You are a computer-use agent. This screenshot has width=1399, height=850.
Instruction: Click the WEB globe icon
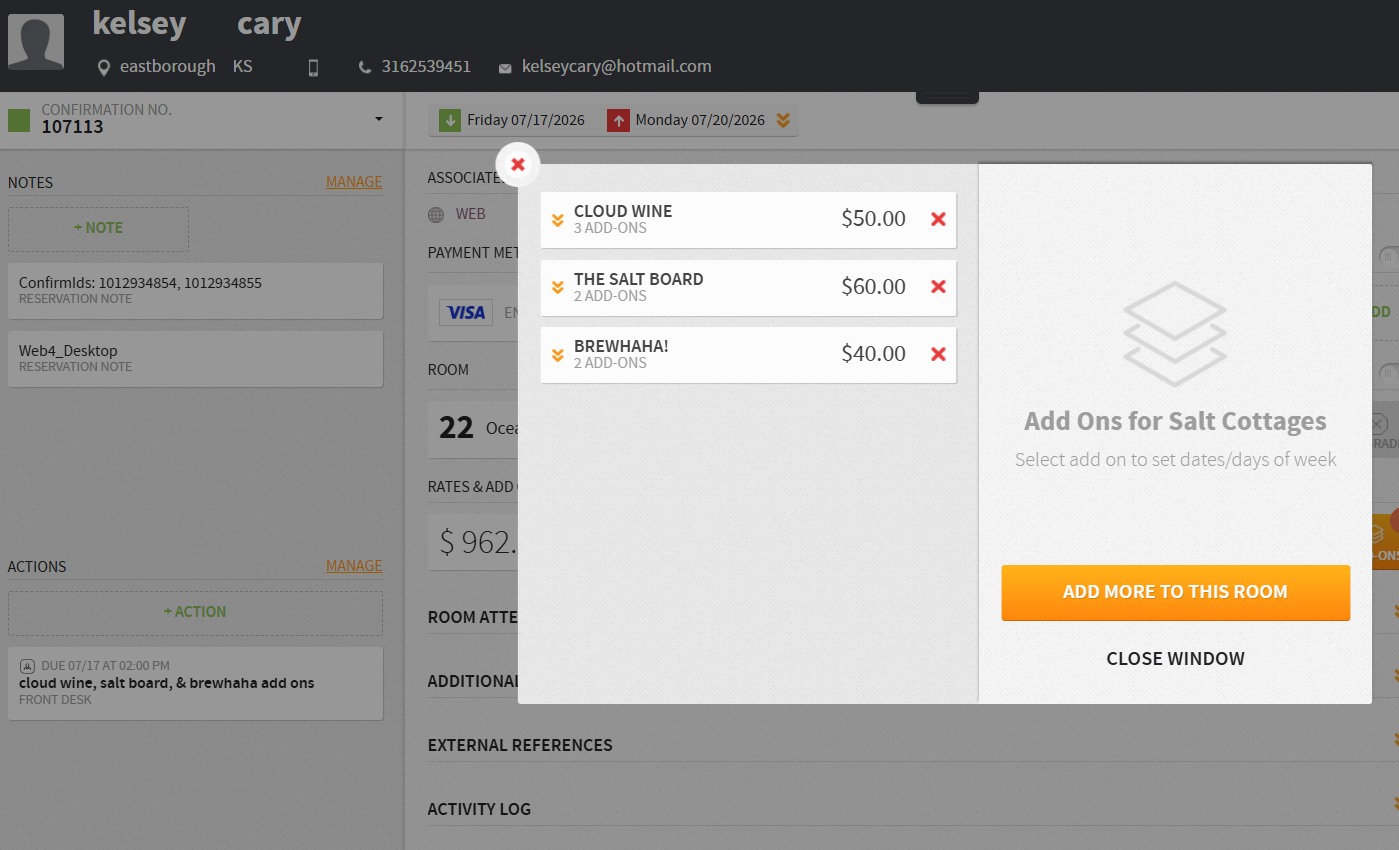436,214
